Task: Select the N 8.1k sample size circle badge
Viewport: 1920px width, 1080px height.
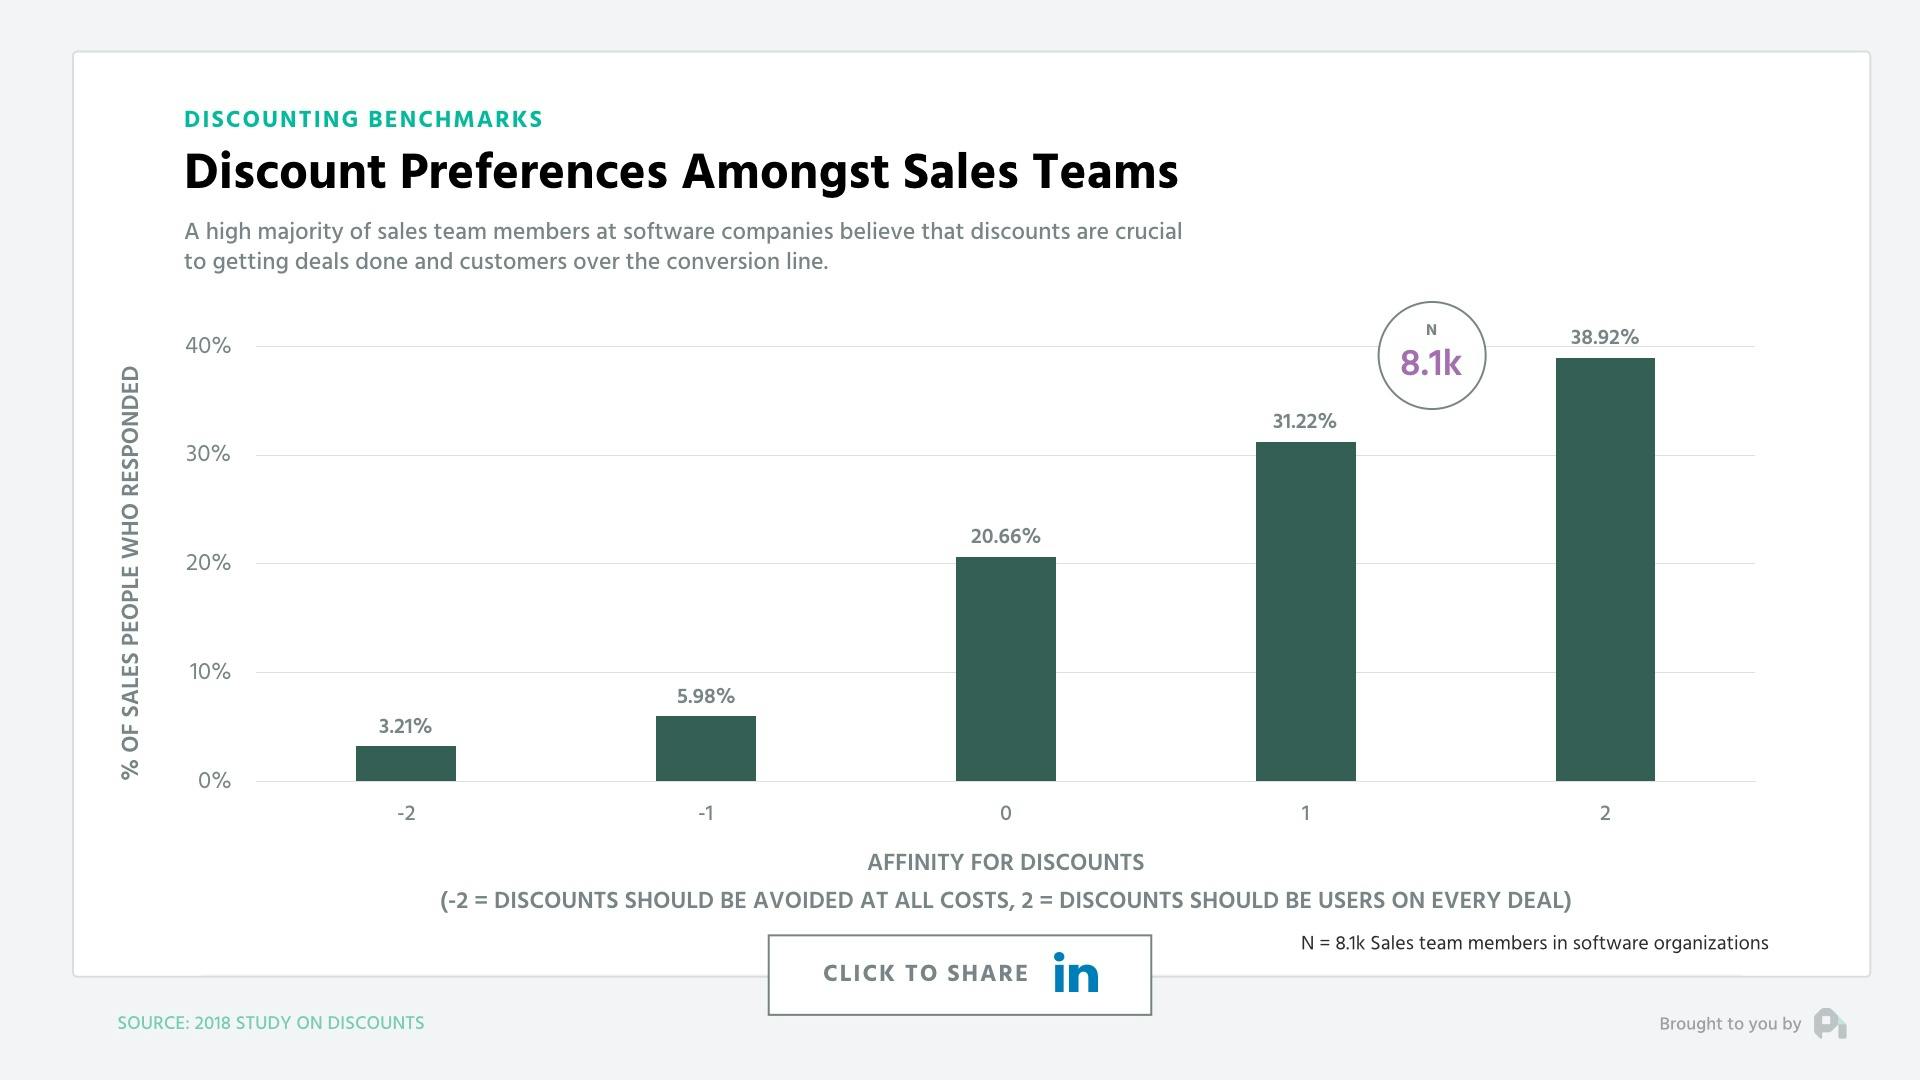Action: (1432, 354)
